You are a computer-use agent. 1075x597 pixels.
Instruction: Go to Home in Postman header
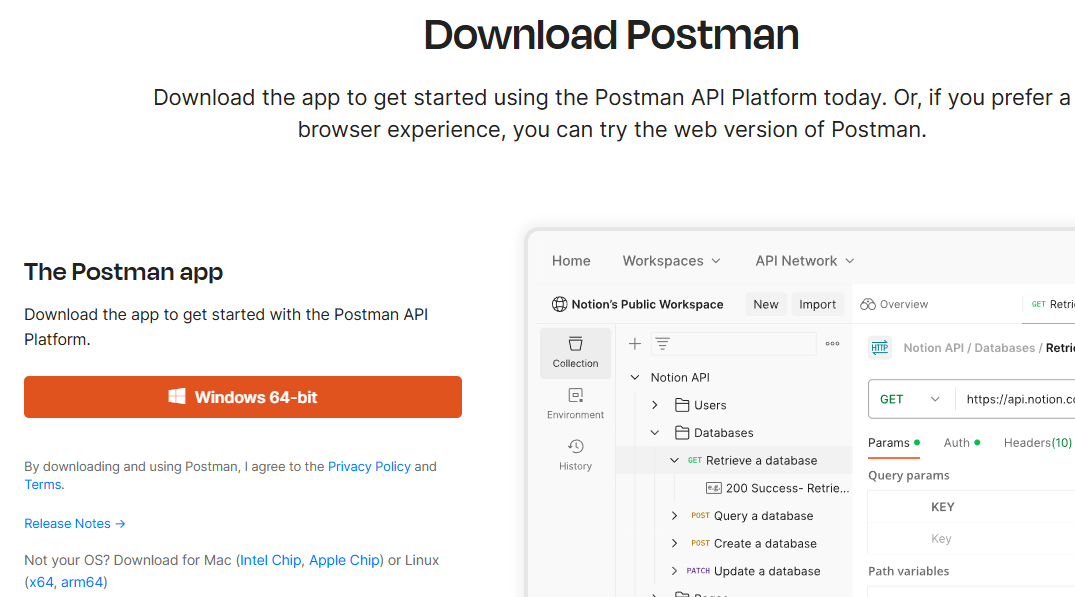[x=571, y=261]
